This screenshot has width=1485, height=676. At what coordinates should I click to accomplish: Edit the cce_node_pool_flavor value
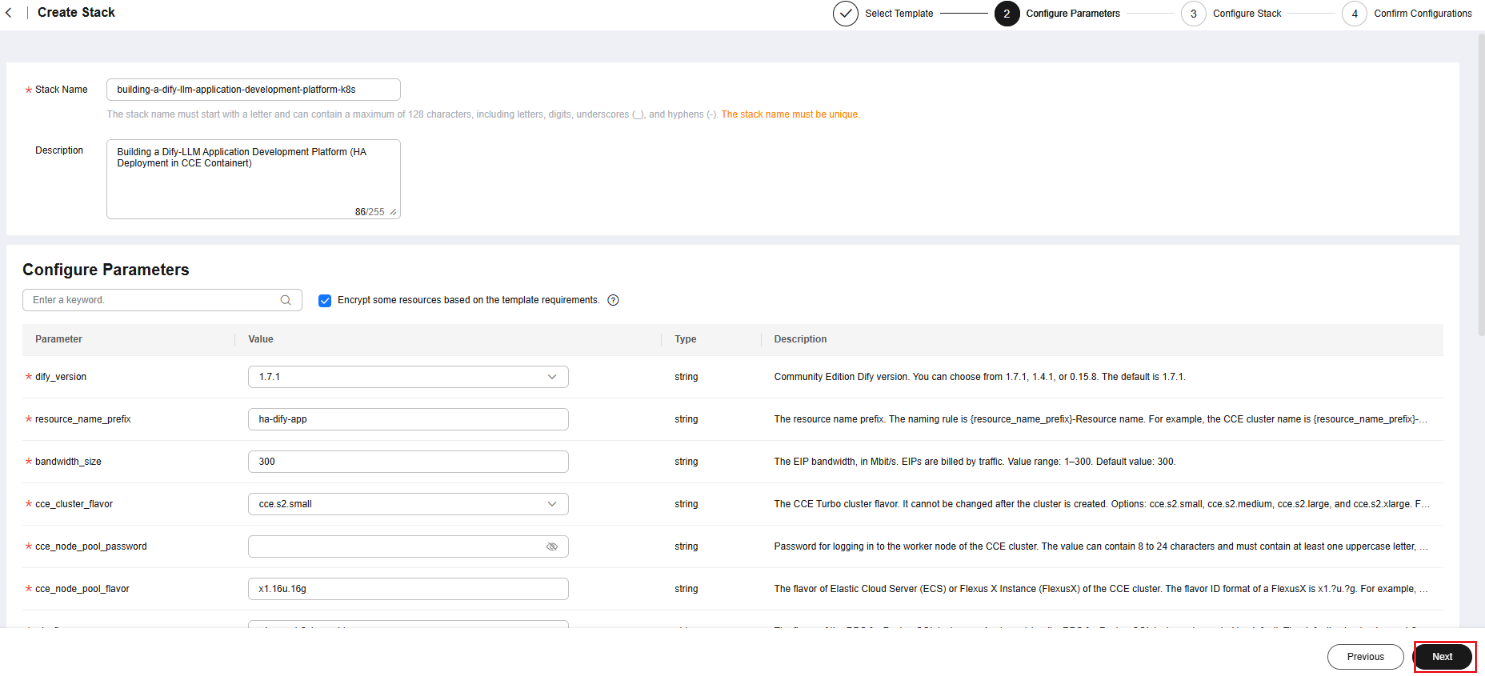click(408, 589)
